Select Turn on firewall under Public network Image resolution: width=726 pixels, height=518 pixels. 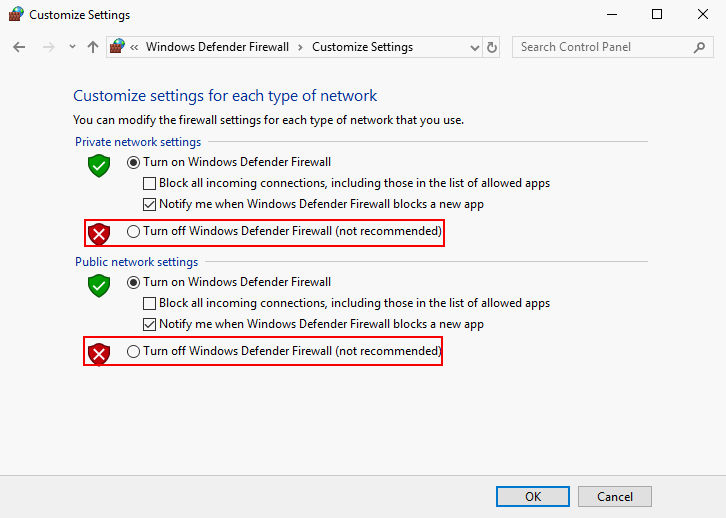(133, 282)
